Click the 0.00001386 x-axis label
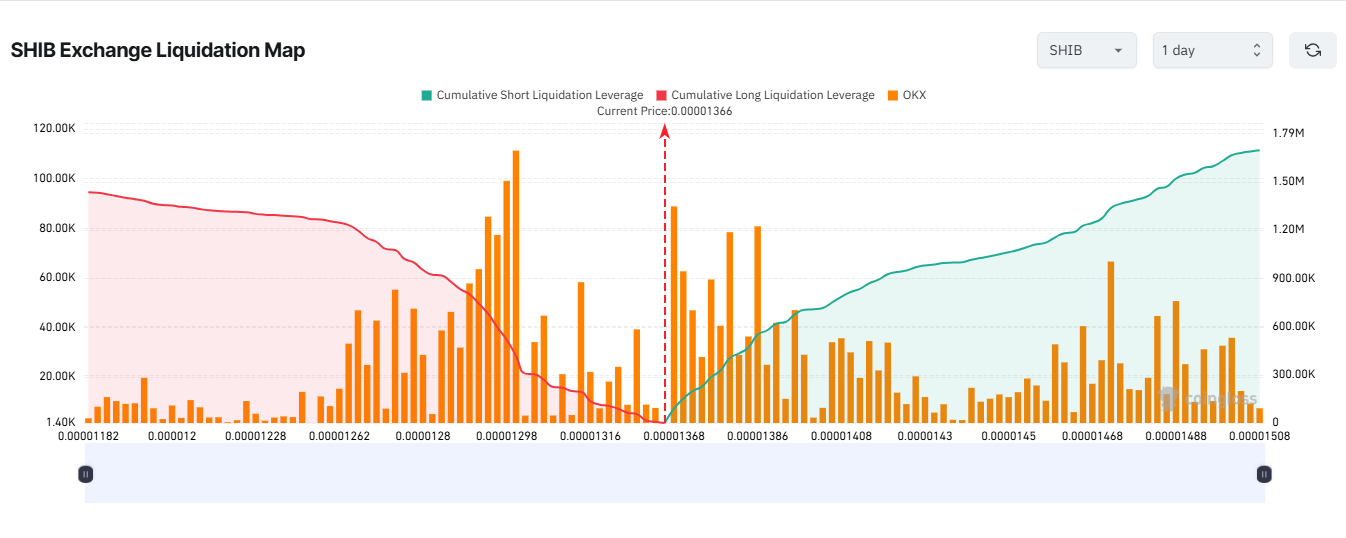 tap(758, 436)
